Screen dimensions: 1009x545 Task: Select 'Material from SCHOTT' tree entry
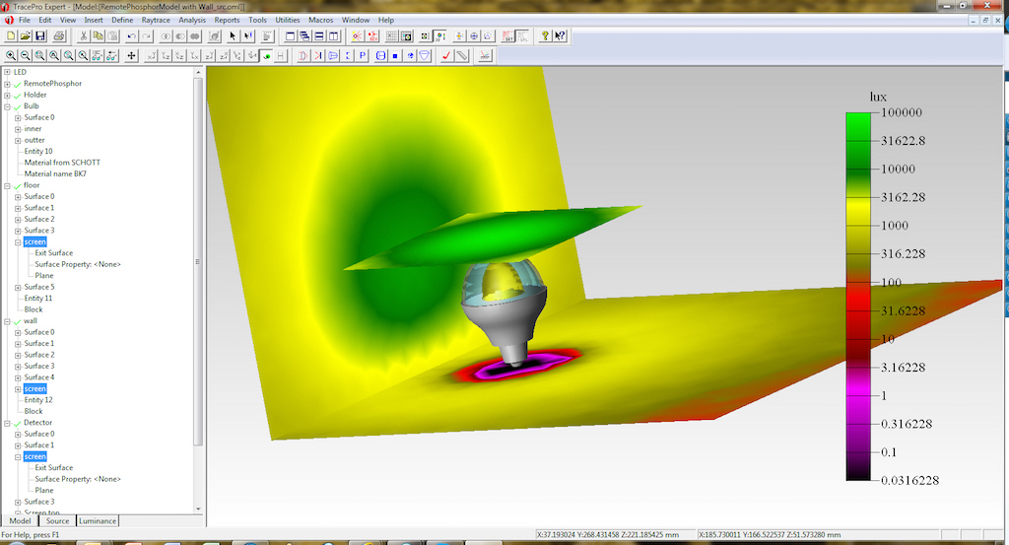tap(62, 162)
